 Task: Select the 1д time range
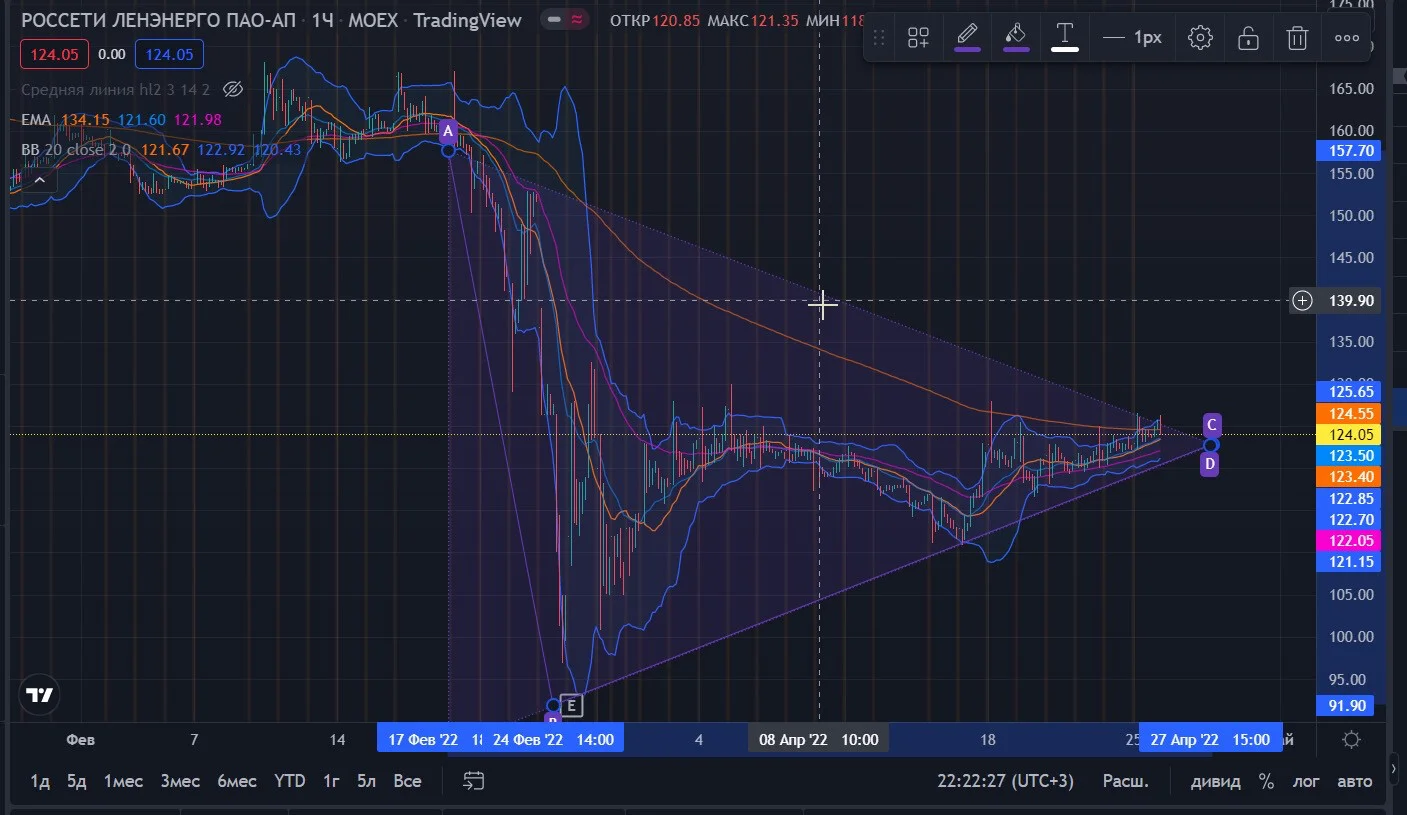(40, 781)
